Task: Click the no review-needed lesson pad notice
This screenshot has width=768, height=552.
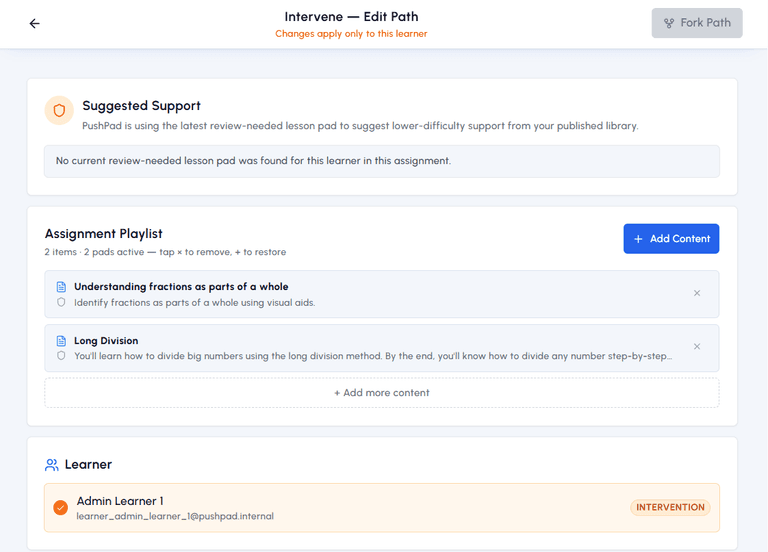Action: [382, 161]
